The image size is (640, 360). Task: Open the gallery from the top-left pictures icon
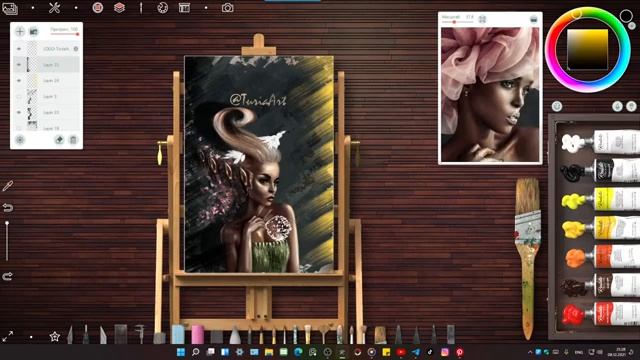point(10,8)
